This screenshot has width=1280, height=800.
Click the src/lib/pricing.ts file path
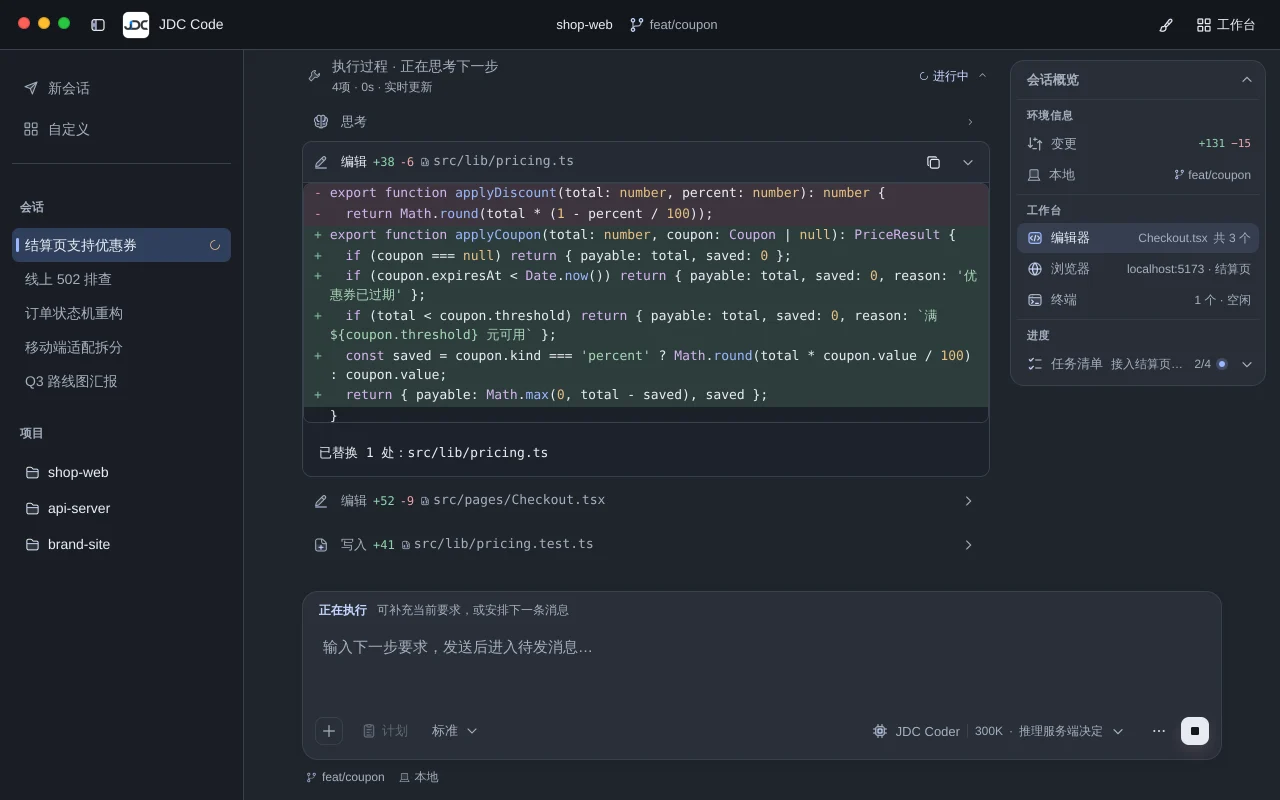(x=503, y=161)
